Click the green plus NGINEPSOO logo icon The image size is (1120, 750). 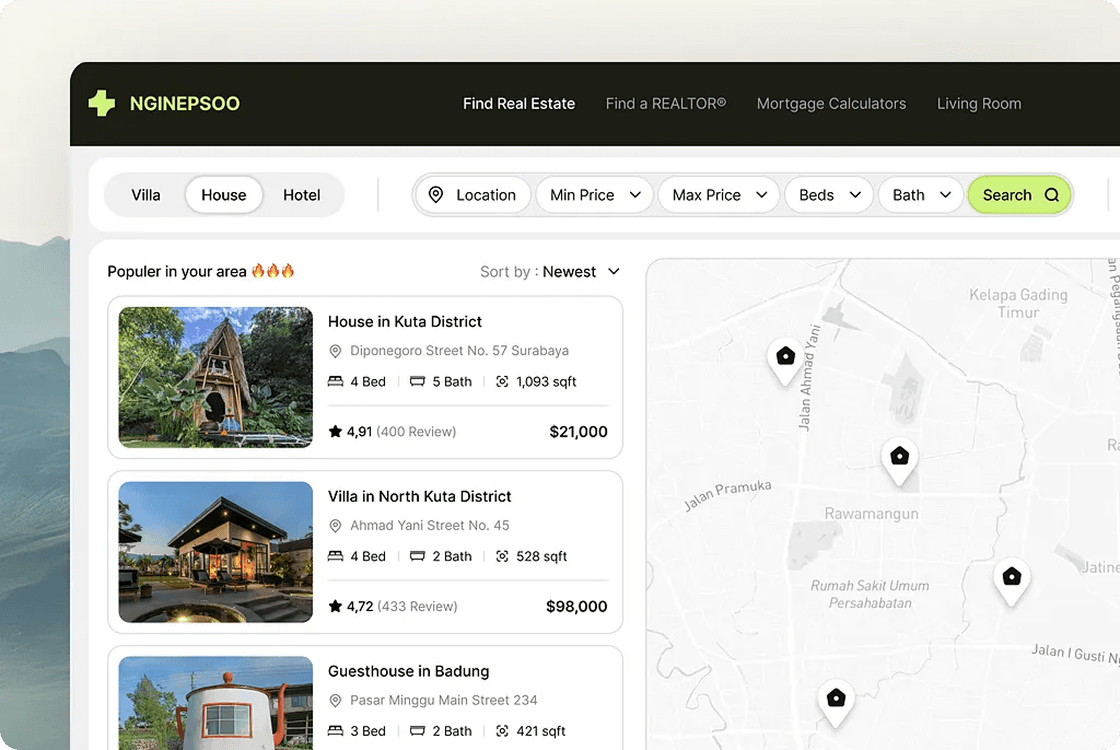(x=101, y=104)
